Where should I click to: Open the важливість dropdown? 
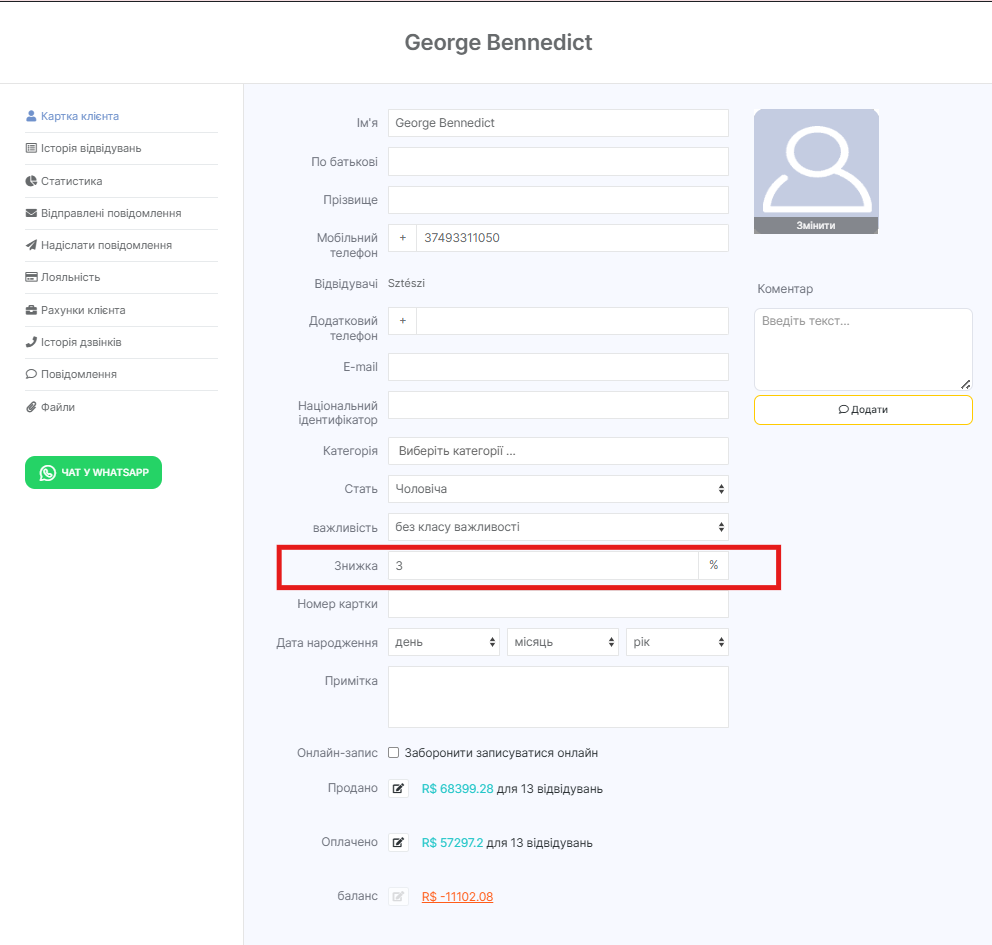(x=558, y=527)
